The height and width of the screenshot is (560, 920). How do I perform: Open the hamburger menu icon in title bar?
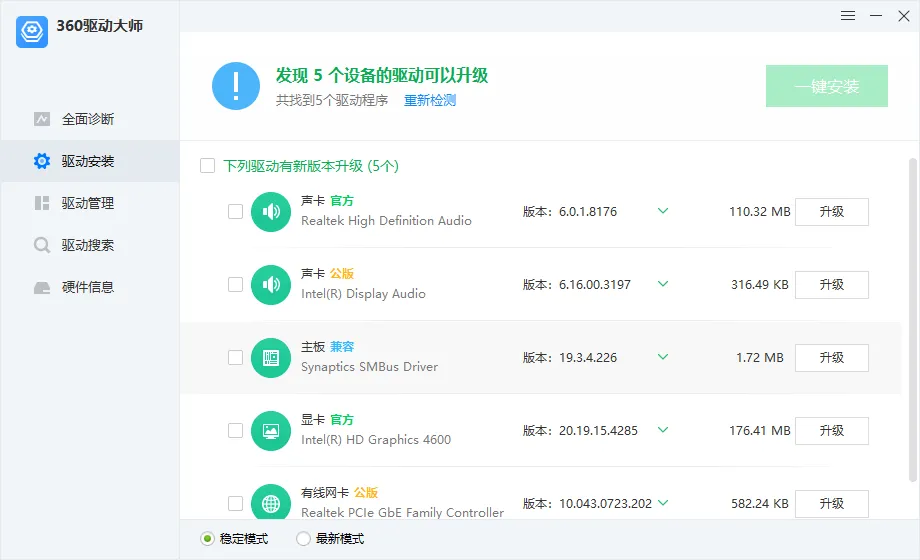pyautogui.click(x=848, y=16)
